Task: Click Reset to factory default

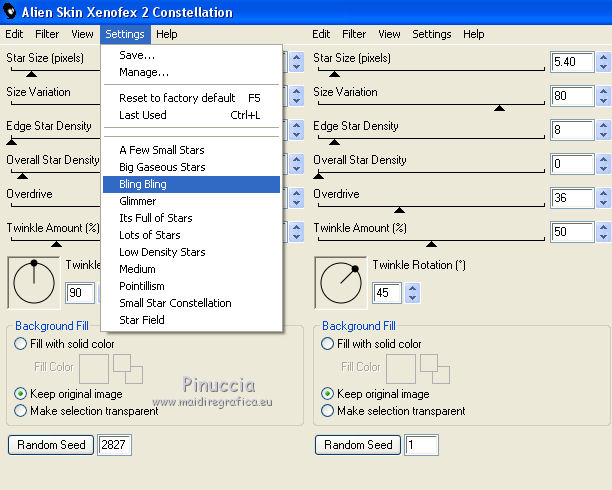Action: pos(177,98)
